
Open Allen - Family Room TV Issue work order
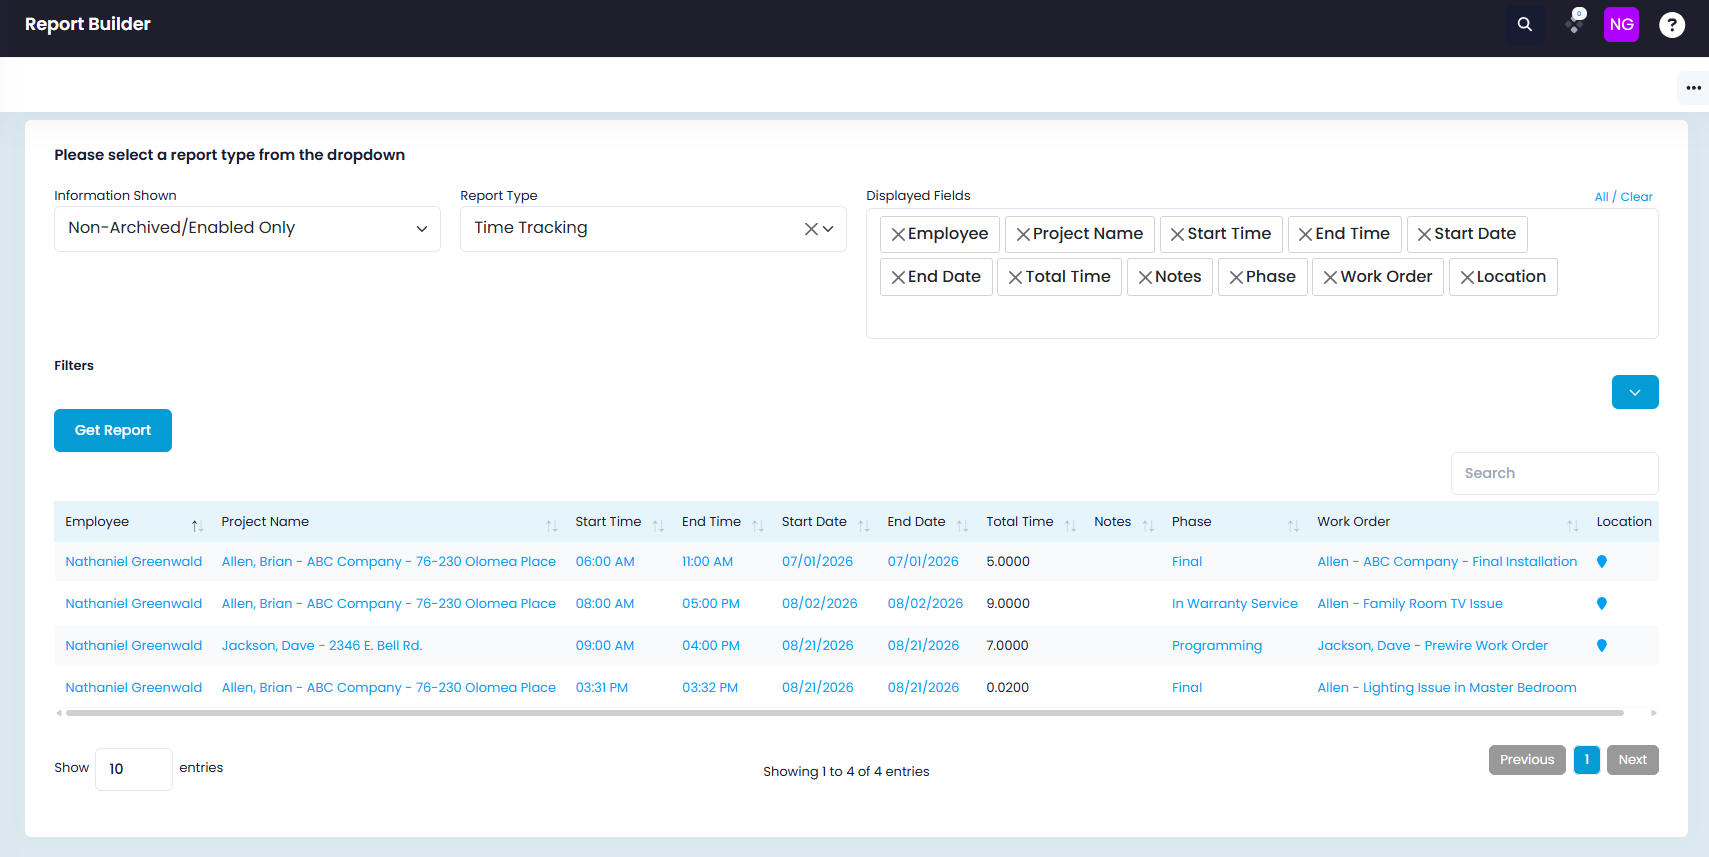coord(1410,604)
